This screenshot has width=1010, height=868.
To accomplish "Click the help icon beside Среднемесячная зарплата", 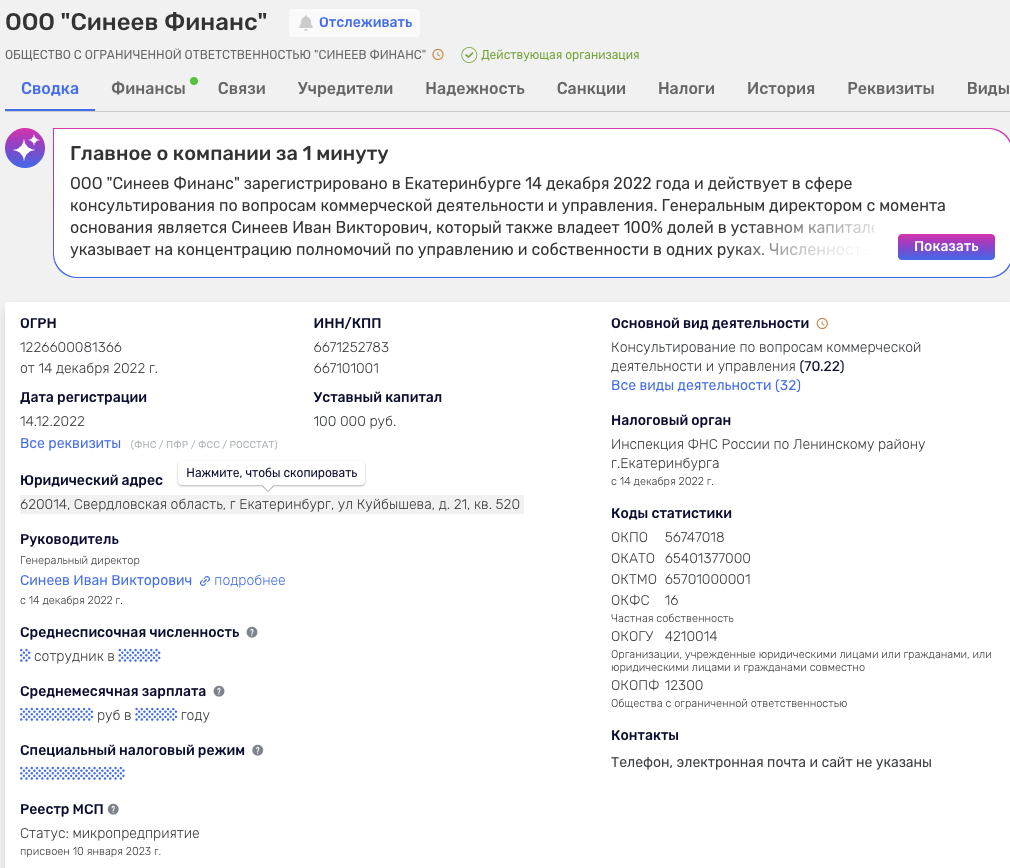I will click(219, 691).
